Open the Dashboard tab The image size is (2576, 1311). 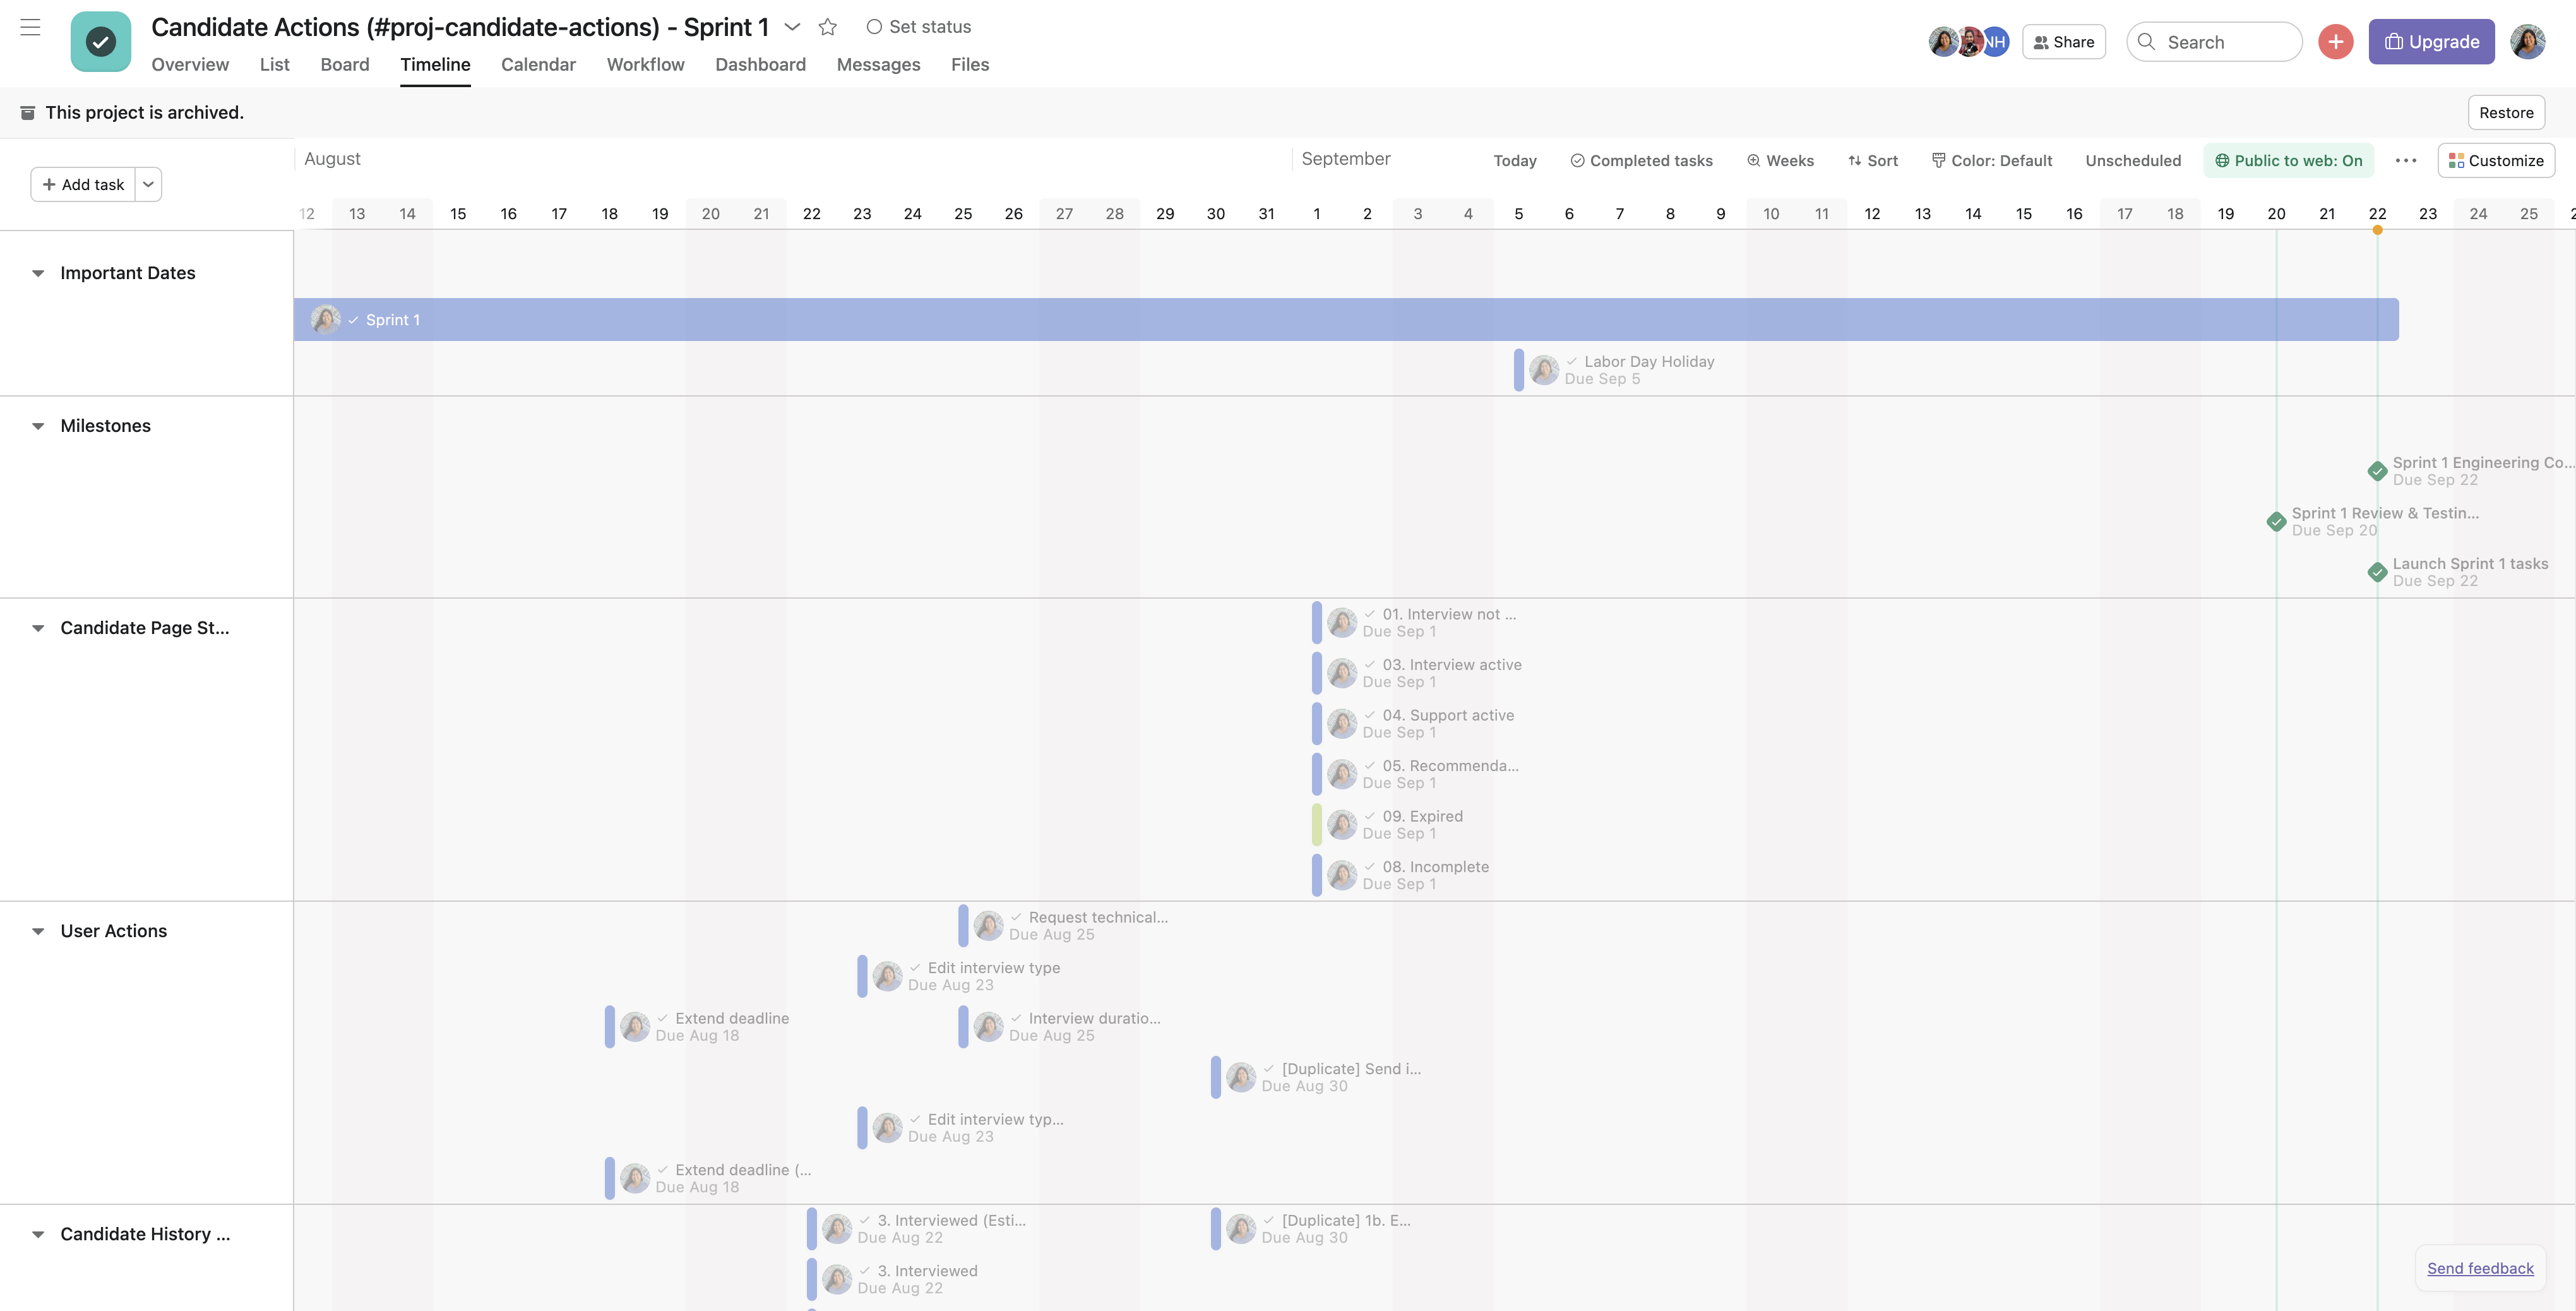tap(760, 65)
